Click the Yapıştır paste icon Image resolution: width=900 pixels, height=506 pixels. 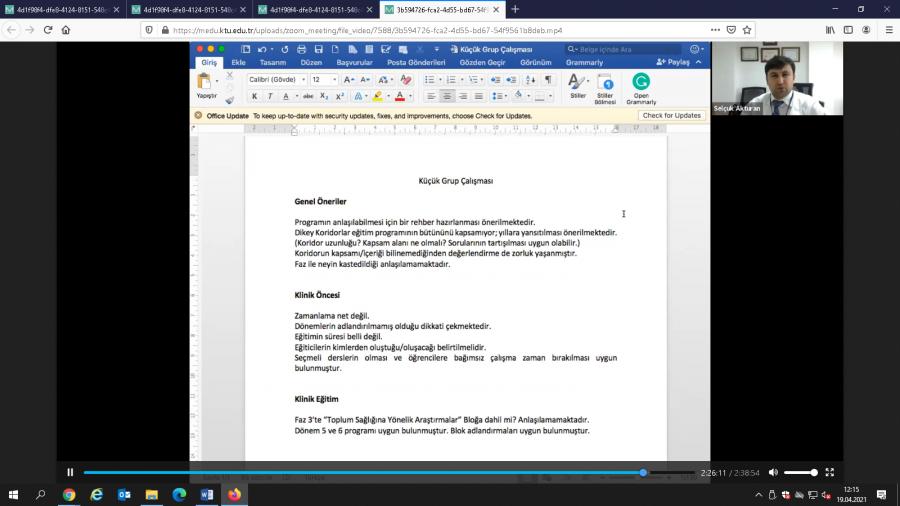click(206, 82)
